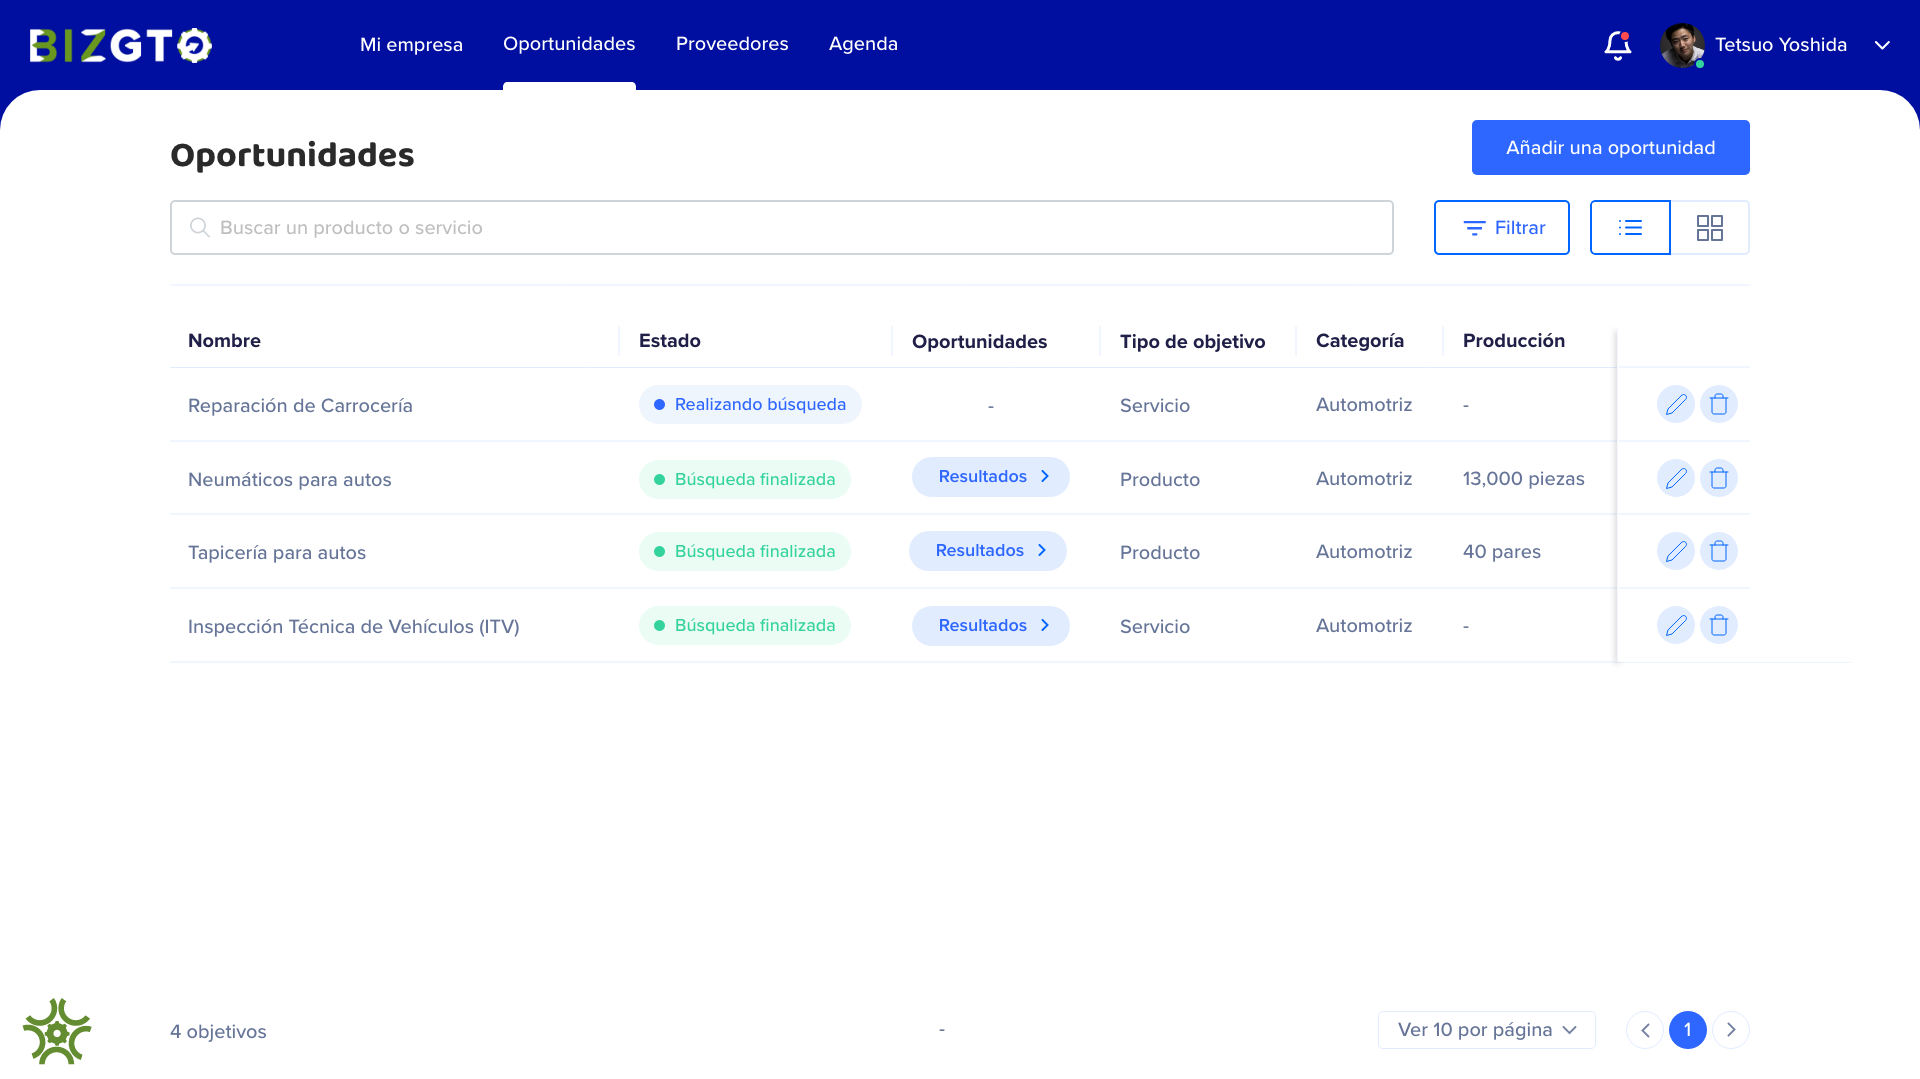Click the search magnifier icon

click(200, 227)
